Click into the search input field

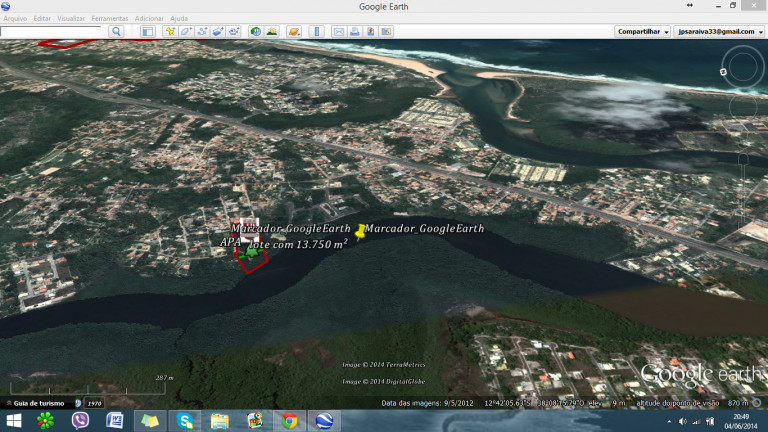point(51,31)
